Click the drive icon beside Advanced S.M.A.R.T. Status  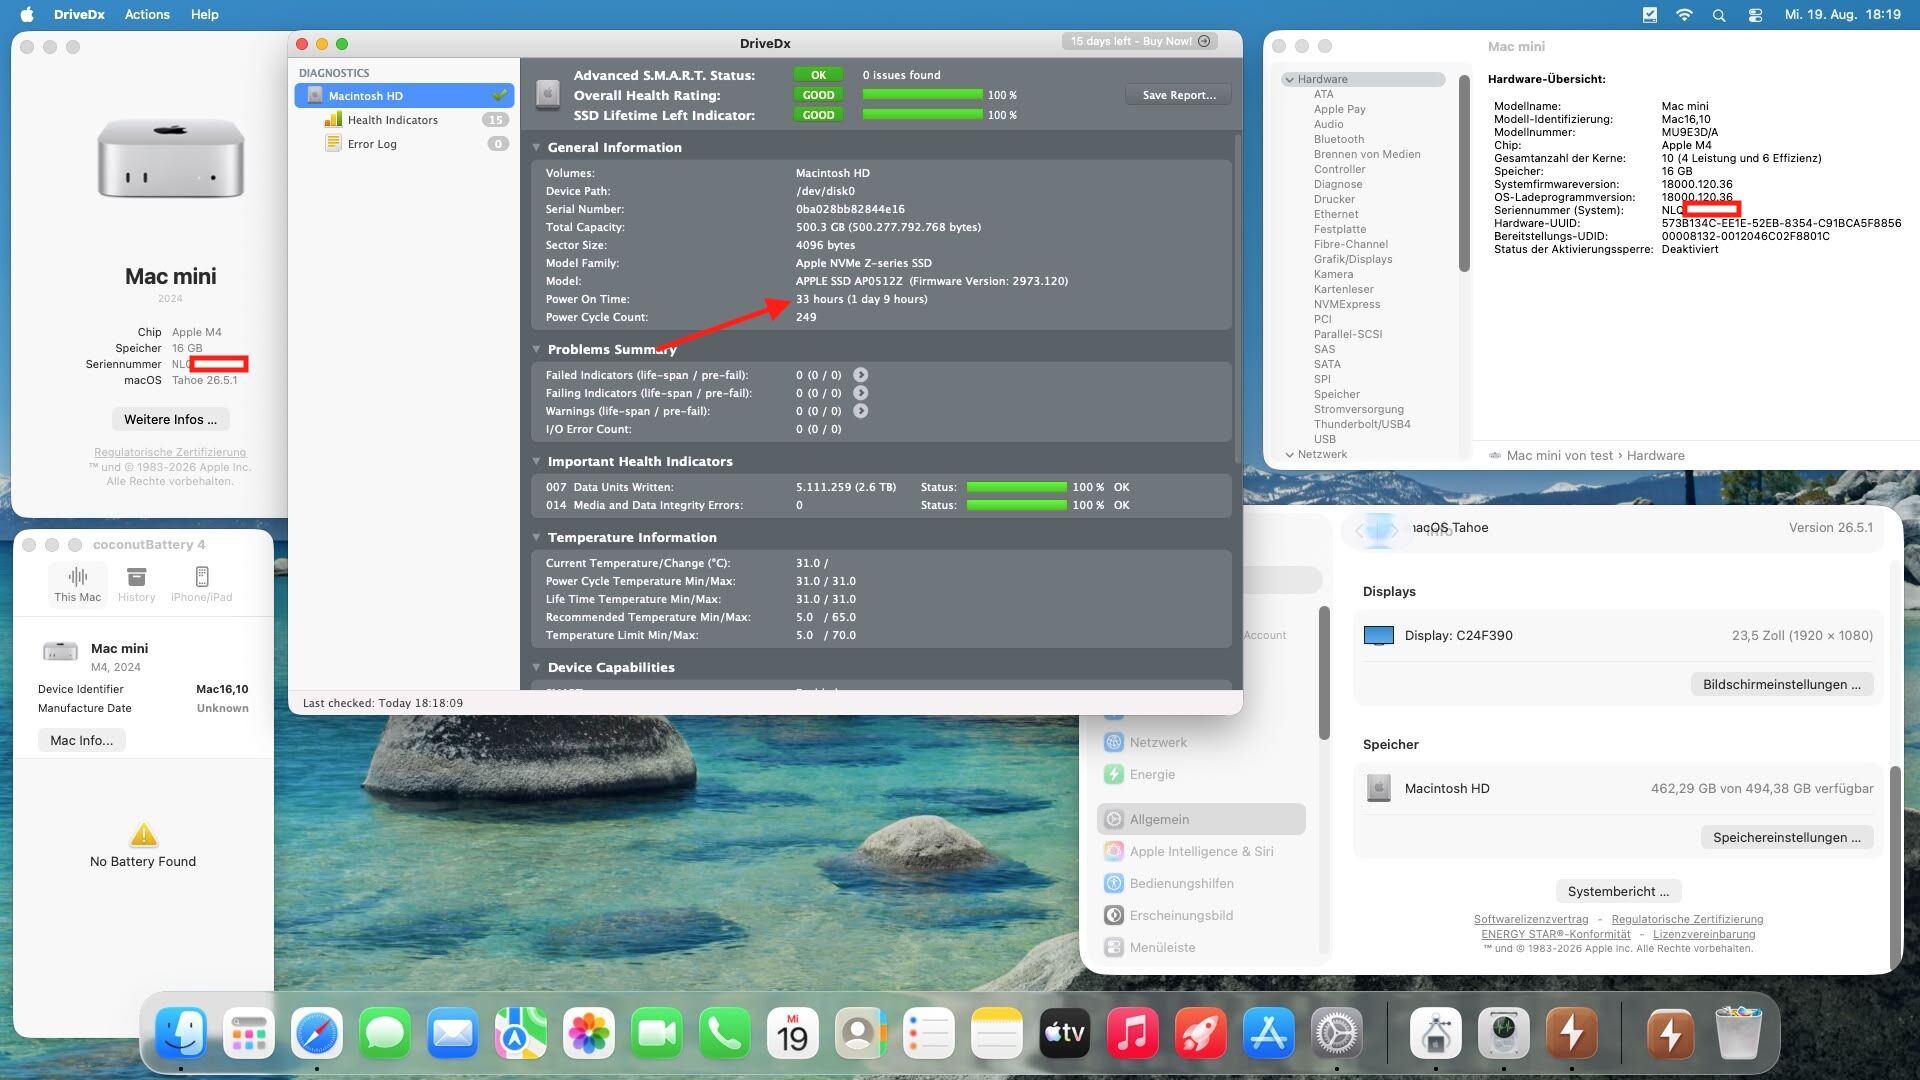(x=547, y=95)
